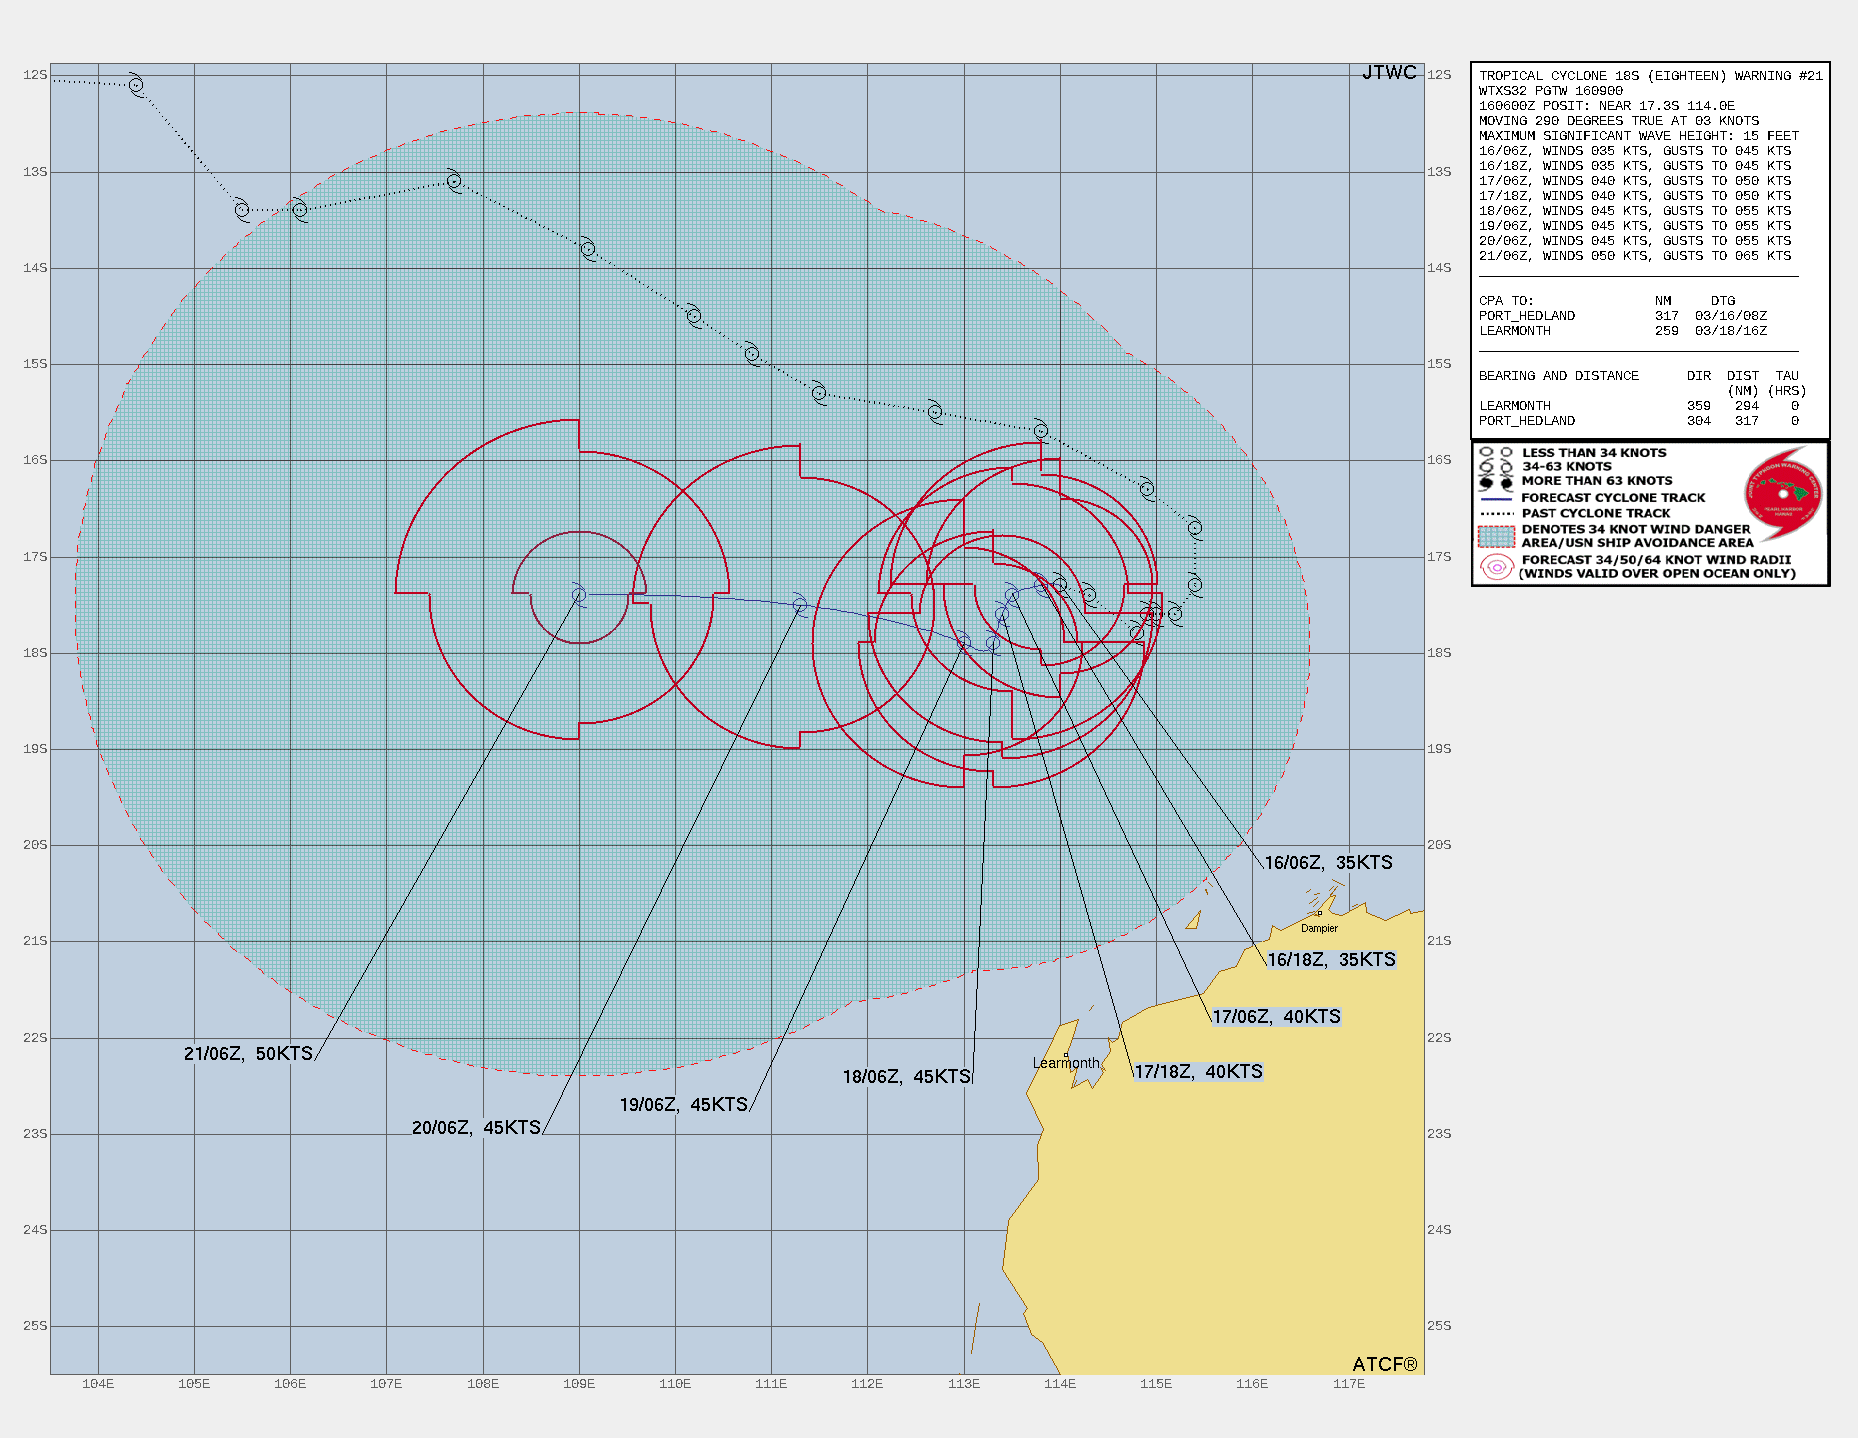Click the '19/06Z, 45KTS' forecast label
The width and height of the screenshot is (1858, 1438).
(x=684, y=1104)
